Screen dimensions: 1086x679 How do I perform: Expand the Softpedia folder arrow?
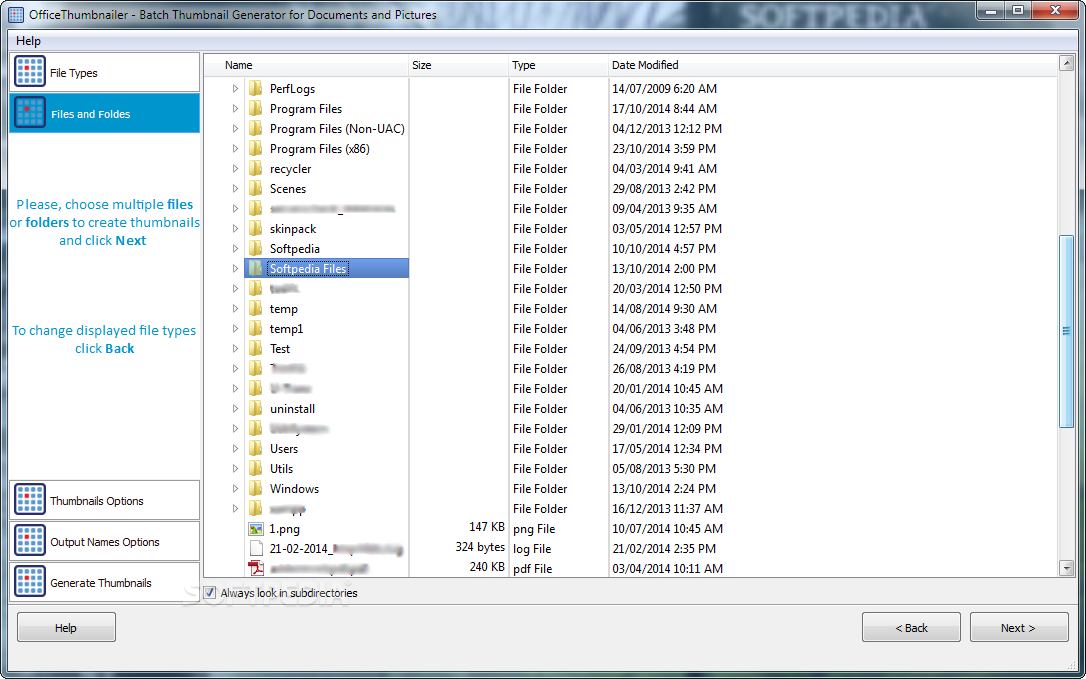click(235, 249)
